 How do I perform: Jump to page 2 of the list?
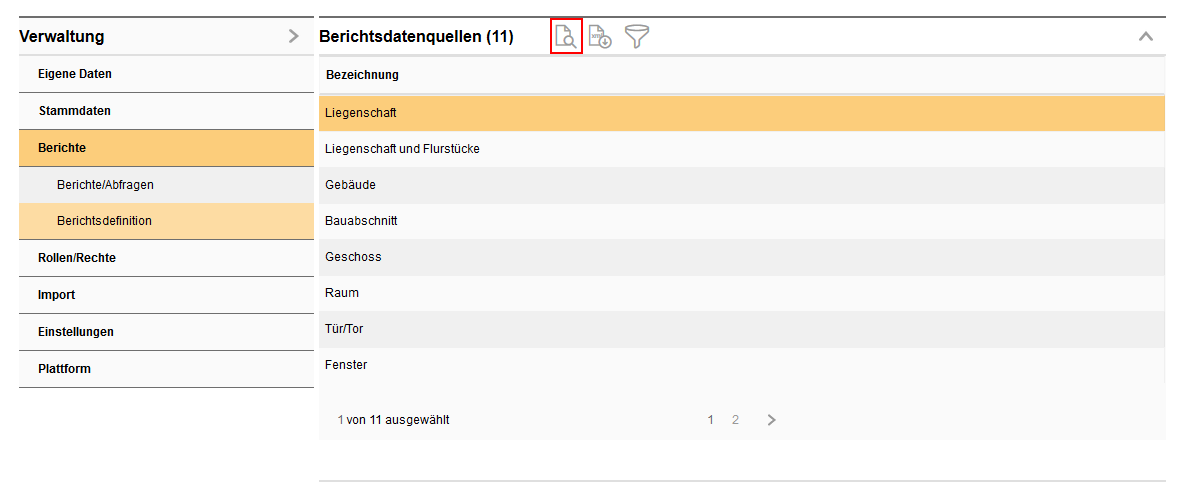pyautogui.click(x=735, y=420)
